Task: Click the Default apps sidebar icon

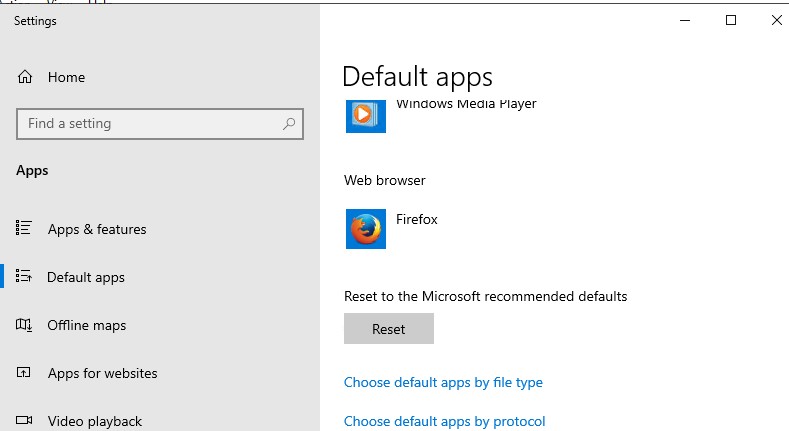Action: [x=25, y=277]
